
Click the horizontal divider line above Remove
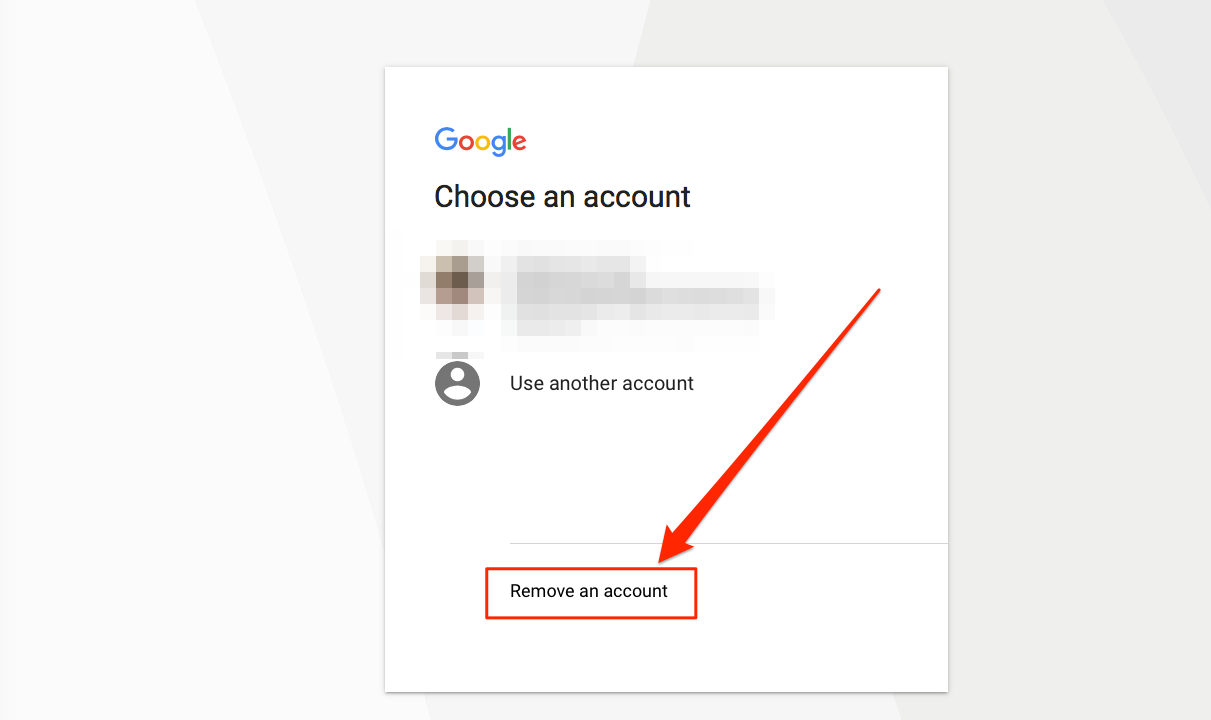(x=728, y=543)
